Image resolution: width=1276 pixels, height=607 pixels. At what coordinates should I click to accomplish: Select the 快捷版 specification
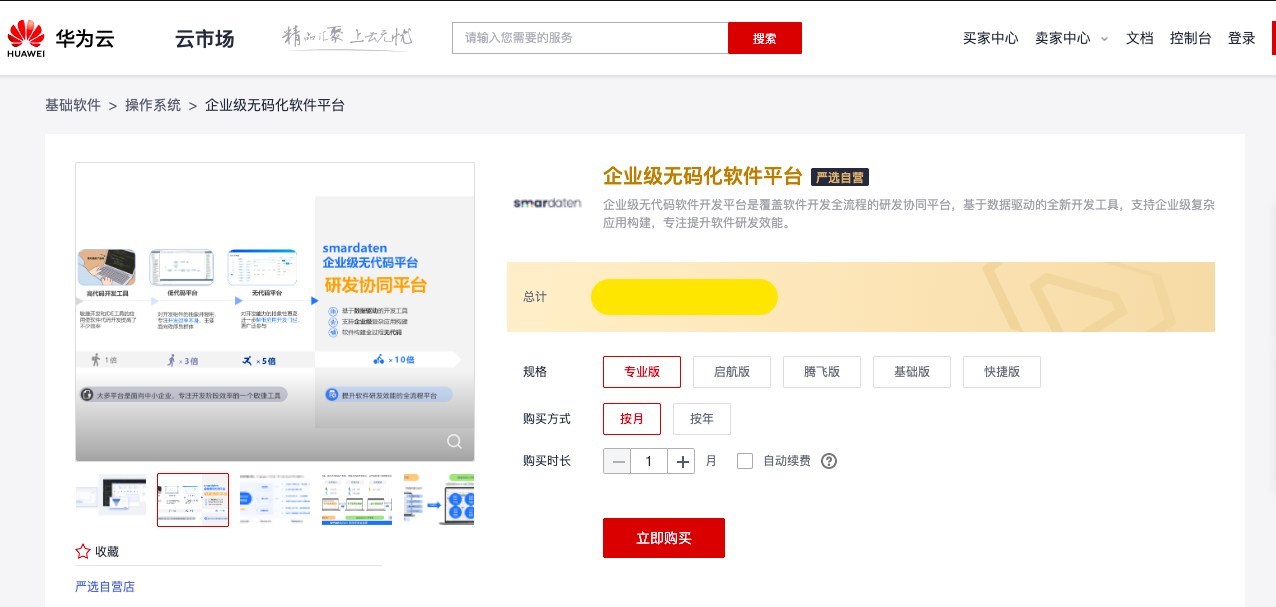click(1001, 371)
